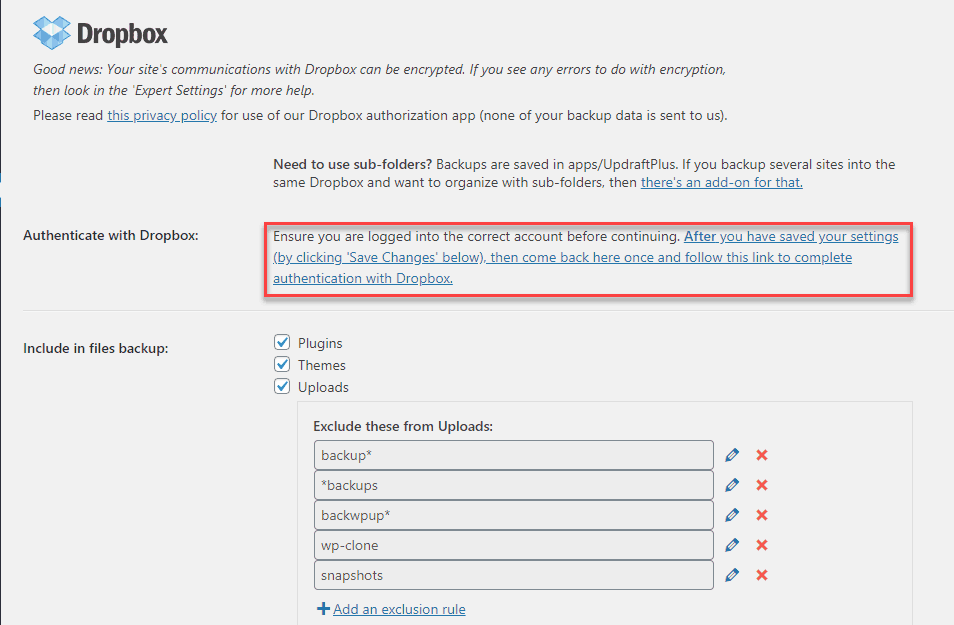Screen dimensions: 954x625
Task: Click the plus icon to add rule
Action: tap(324, 609)
